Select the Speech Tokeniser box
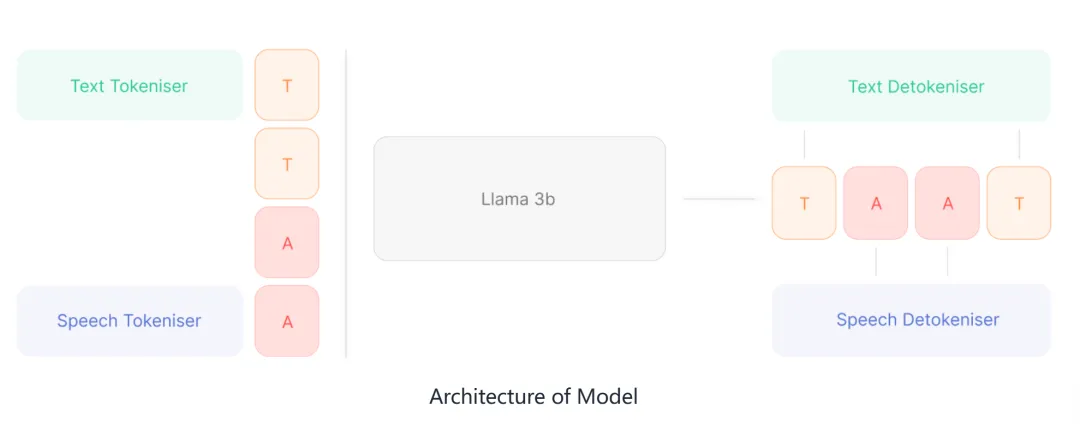 (x=129, y=321)
